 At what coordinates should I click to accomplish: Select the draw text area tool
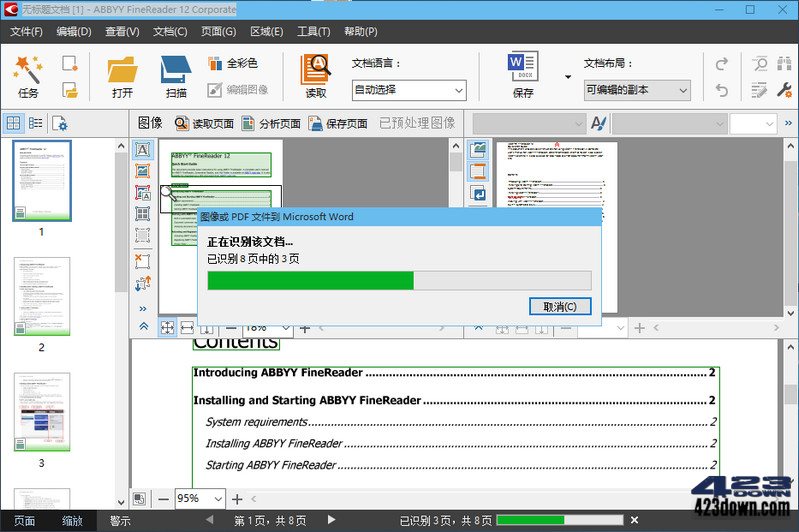[142, 150]
